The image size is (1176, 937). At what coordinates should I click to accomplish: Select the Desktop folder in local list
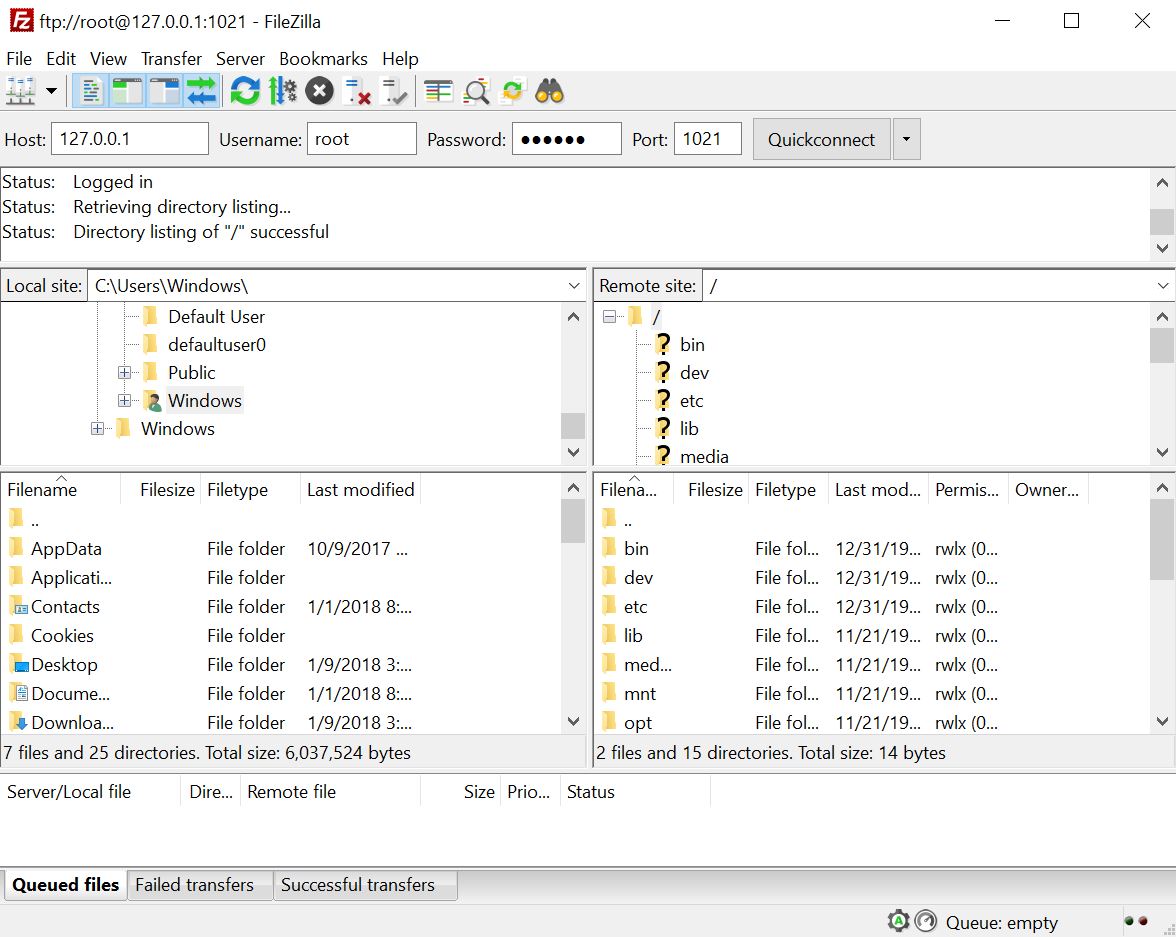(64, 665)
